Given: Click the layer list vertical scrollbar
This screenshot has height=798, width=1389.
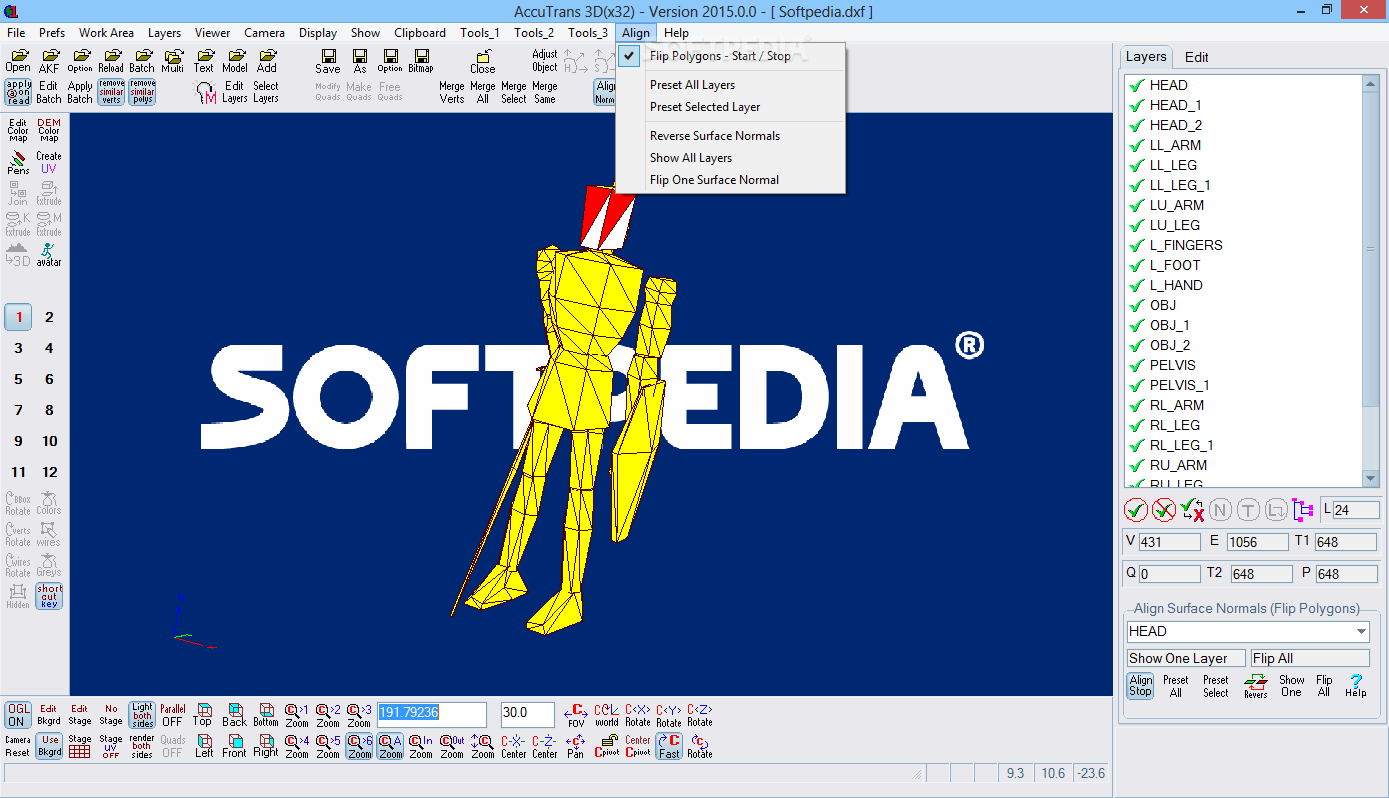Looking at the screenshot, I should point(1371,281).
